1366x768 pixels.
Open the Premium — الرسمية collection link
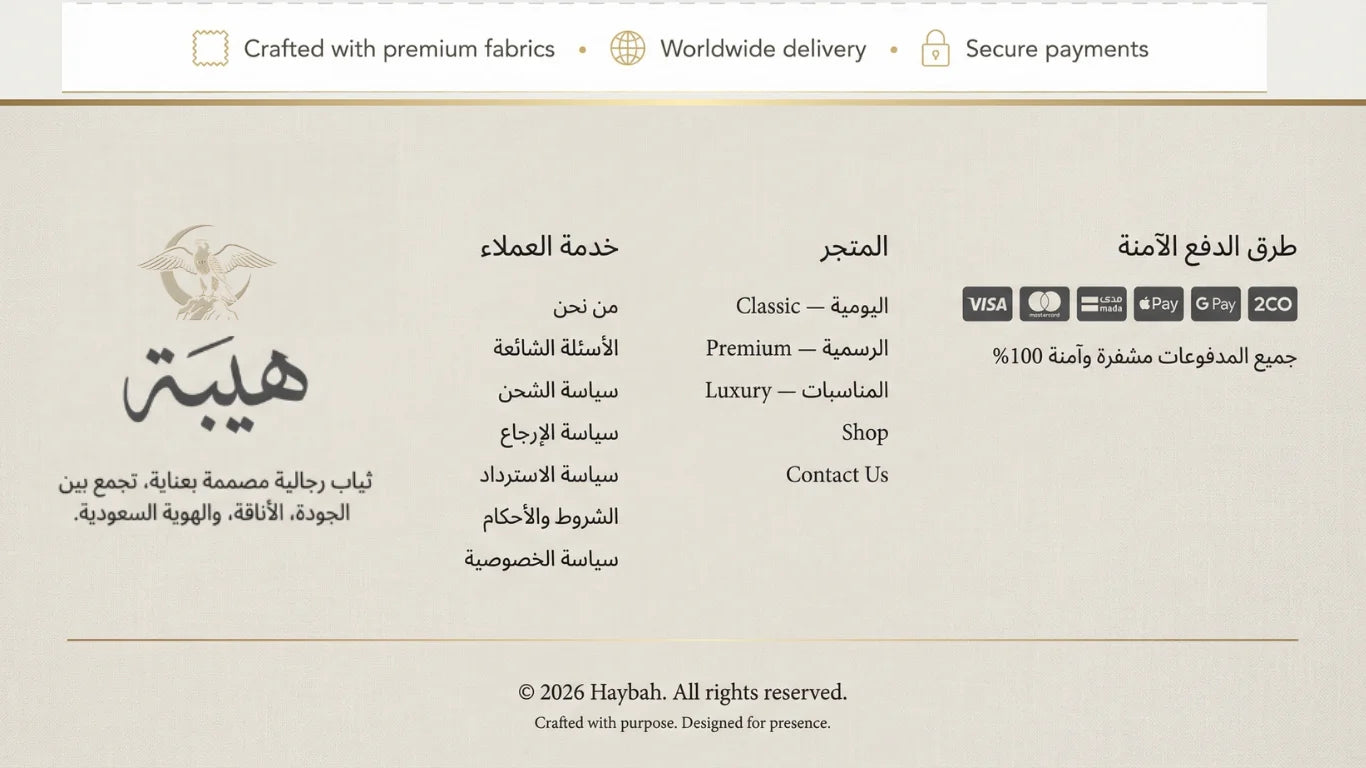796,348
